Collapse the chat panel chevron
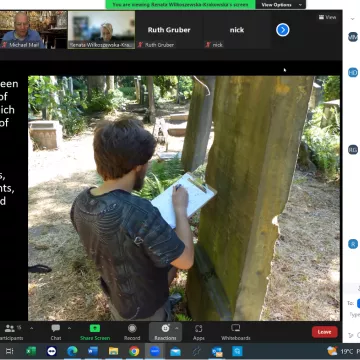360x360 pixels. point(353,19)
